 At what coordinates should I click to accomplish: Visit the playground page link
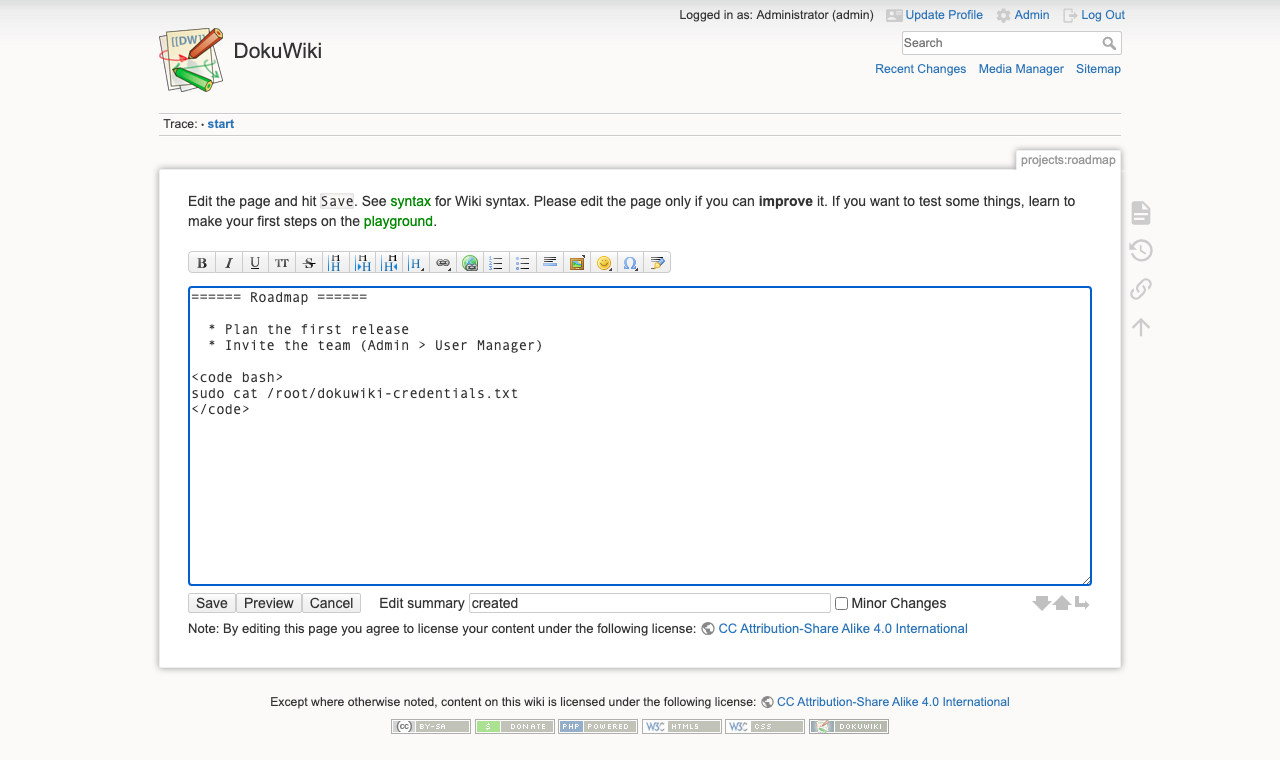tap(398, 221)
